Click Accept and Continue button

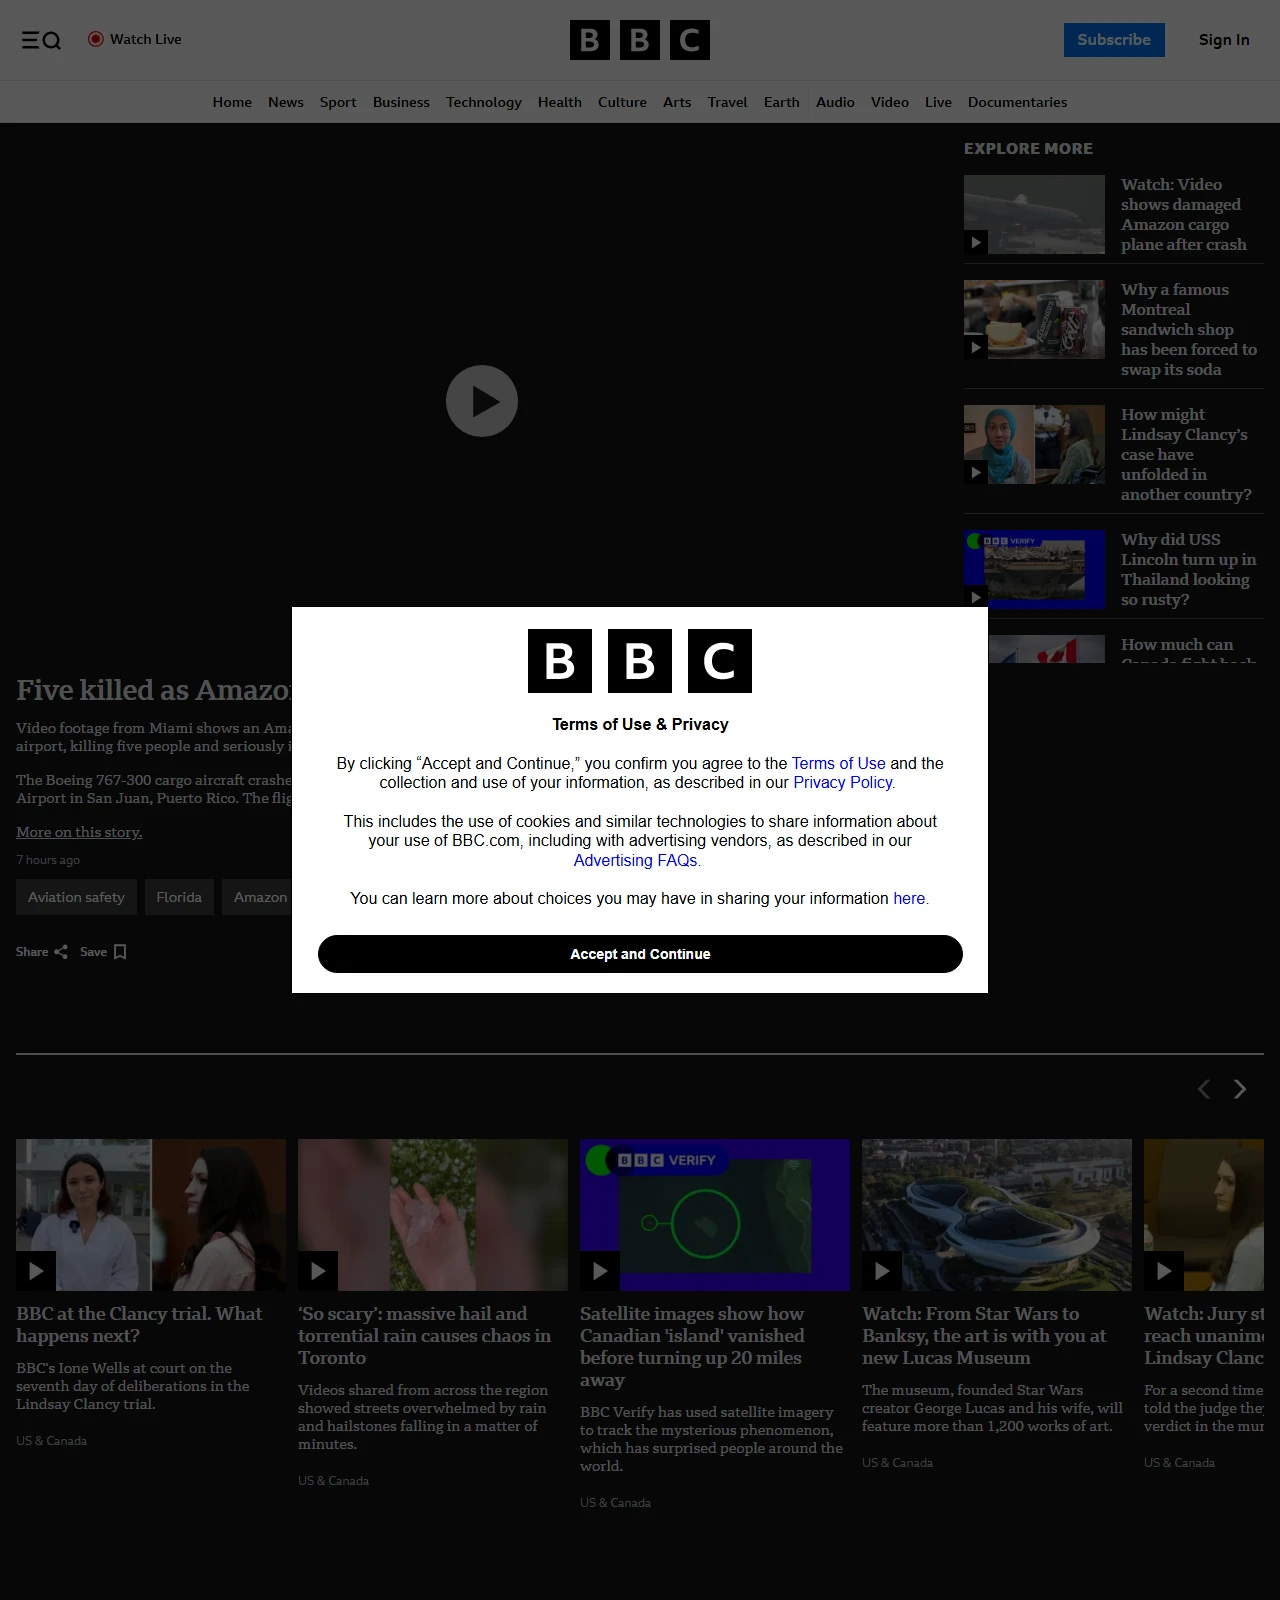(640, 954)
